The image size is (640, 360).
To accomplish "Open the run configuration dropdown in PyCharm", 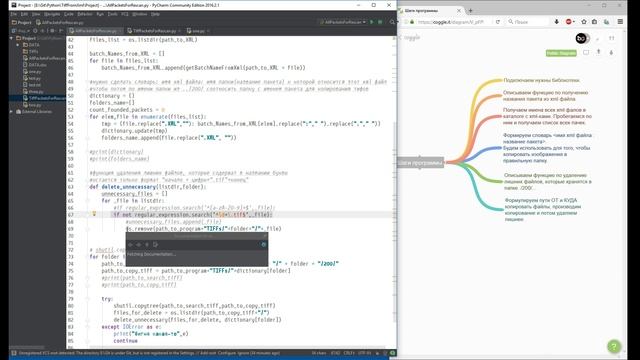I will click(342, 22).
